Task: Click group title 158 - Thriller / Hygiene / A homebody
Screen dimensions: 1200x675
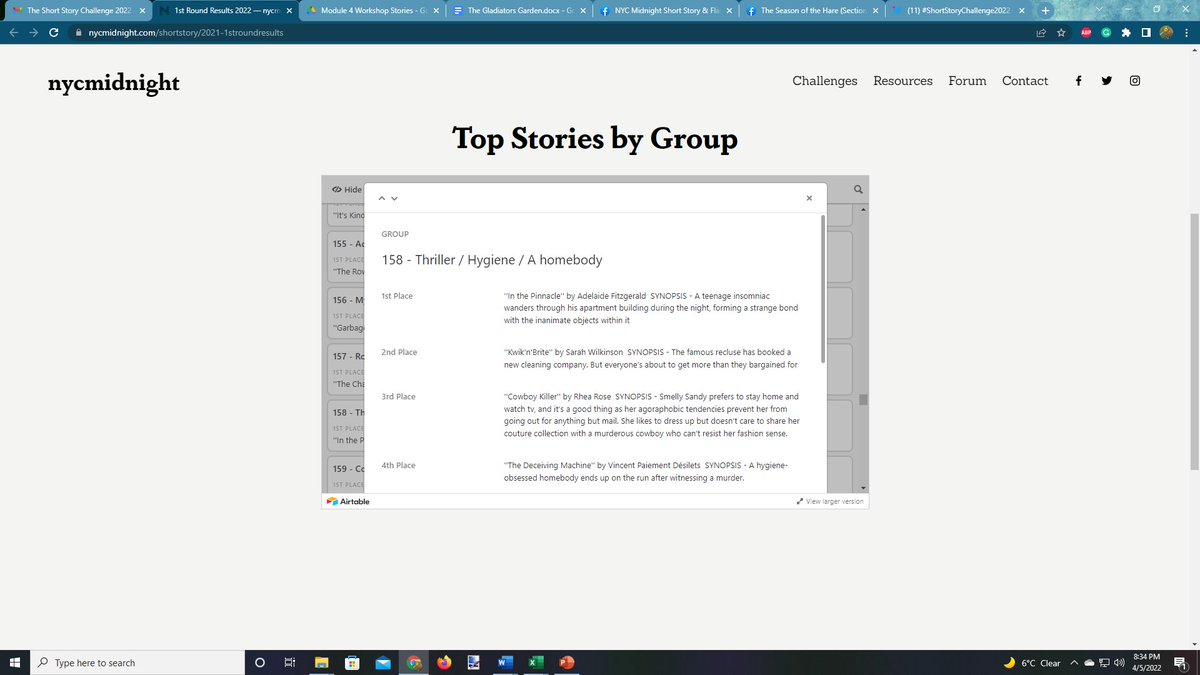Action: tap(492, 260)
